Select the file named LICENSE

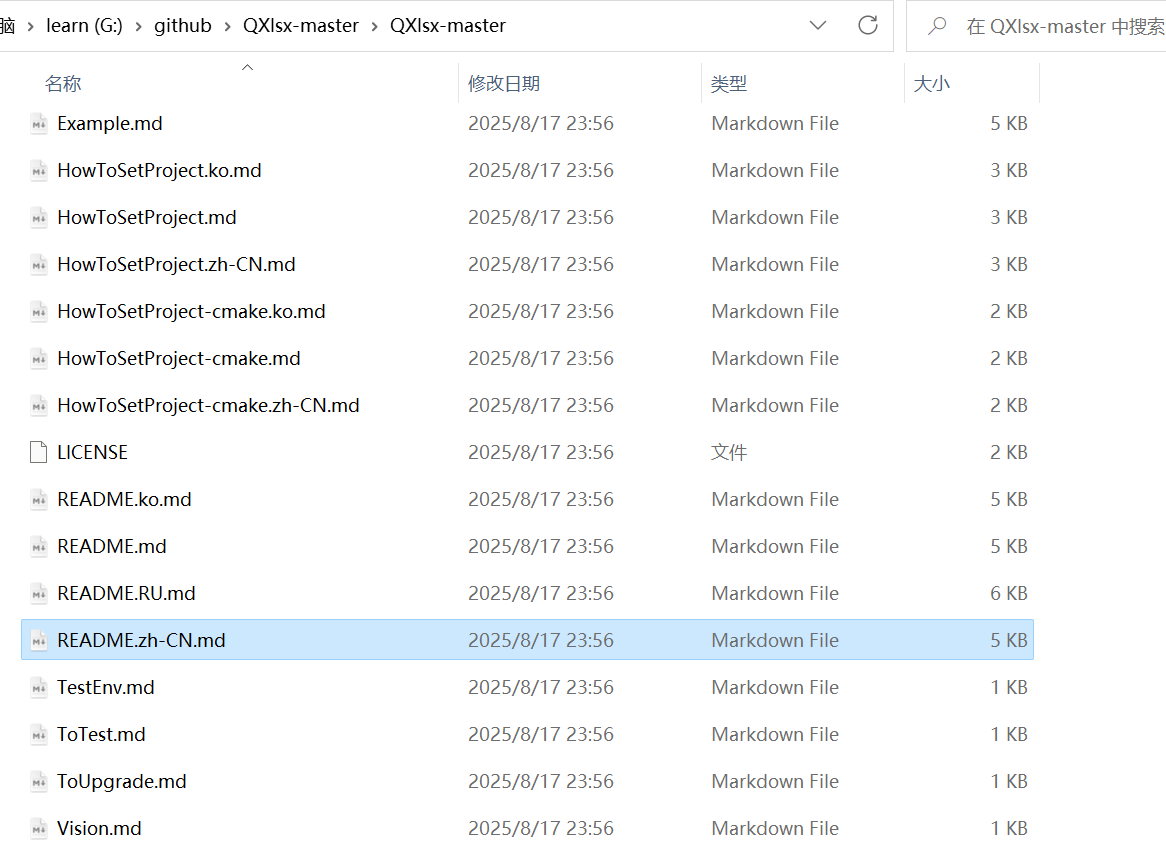[92, 452]
